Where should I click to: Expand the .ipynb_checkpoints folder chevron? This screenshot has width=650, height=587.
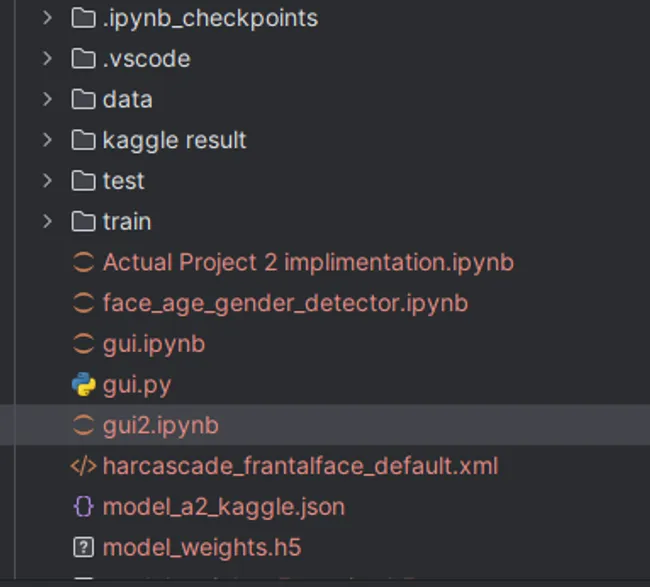point(47,18)
